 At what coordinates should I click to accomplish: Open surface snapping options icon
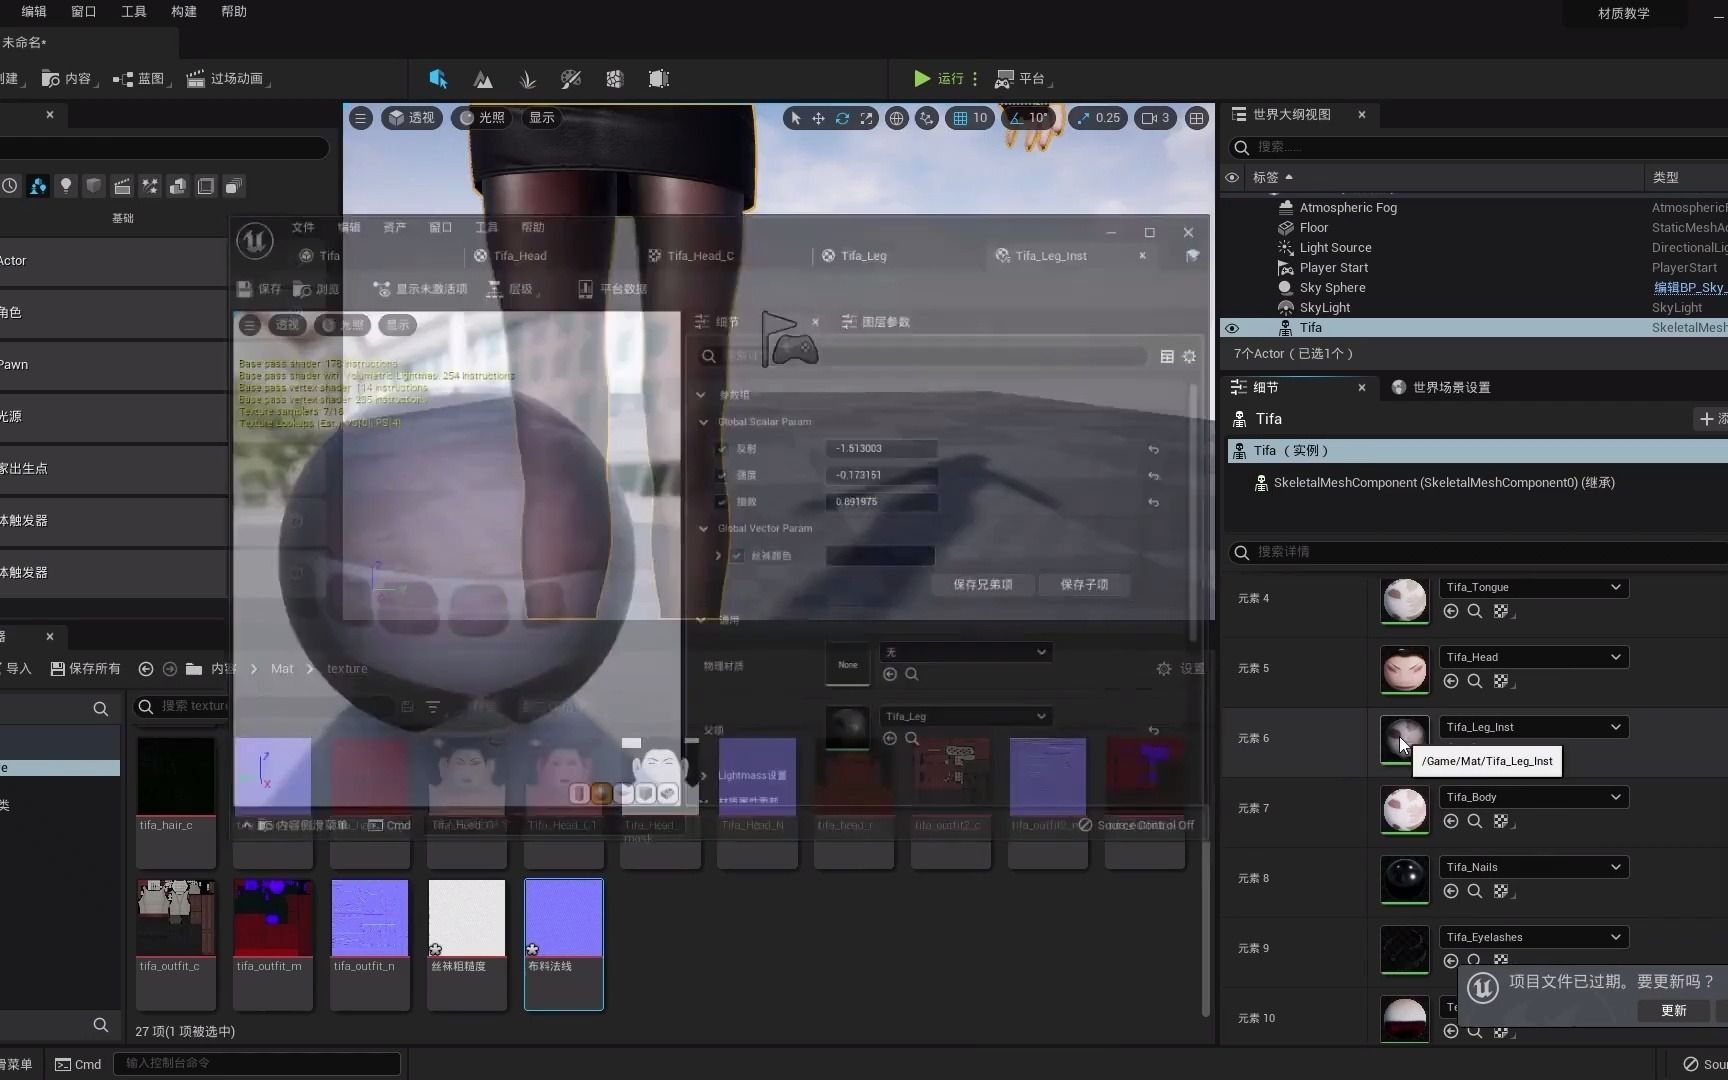tap(927, 118)
